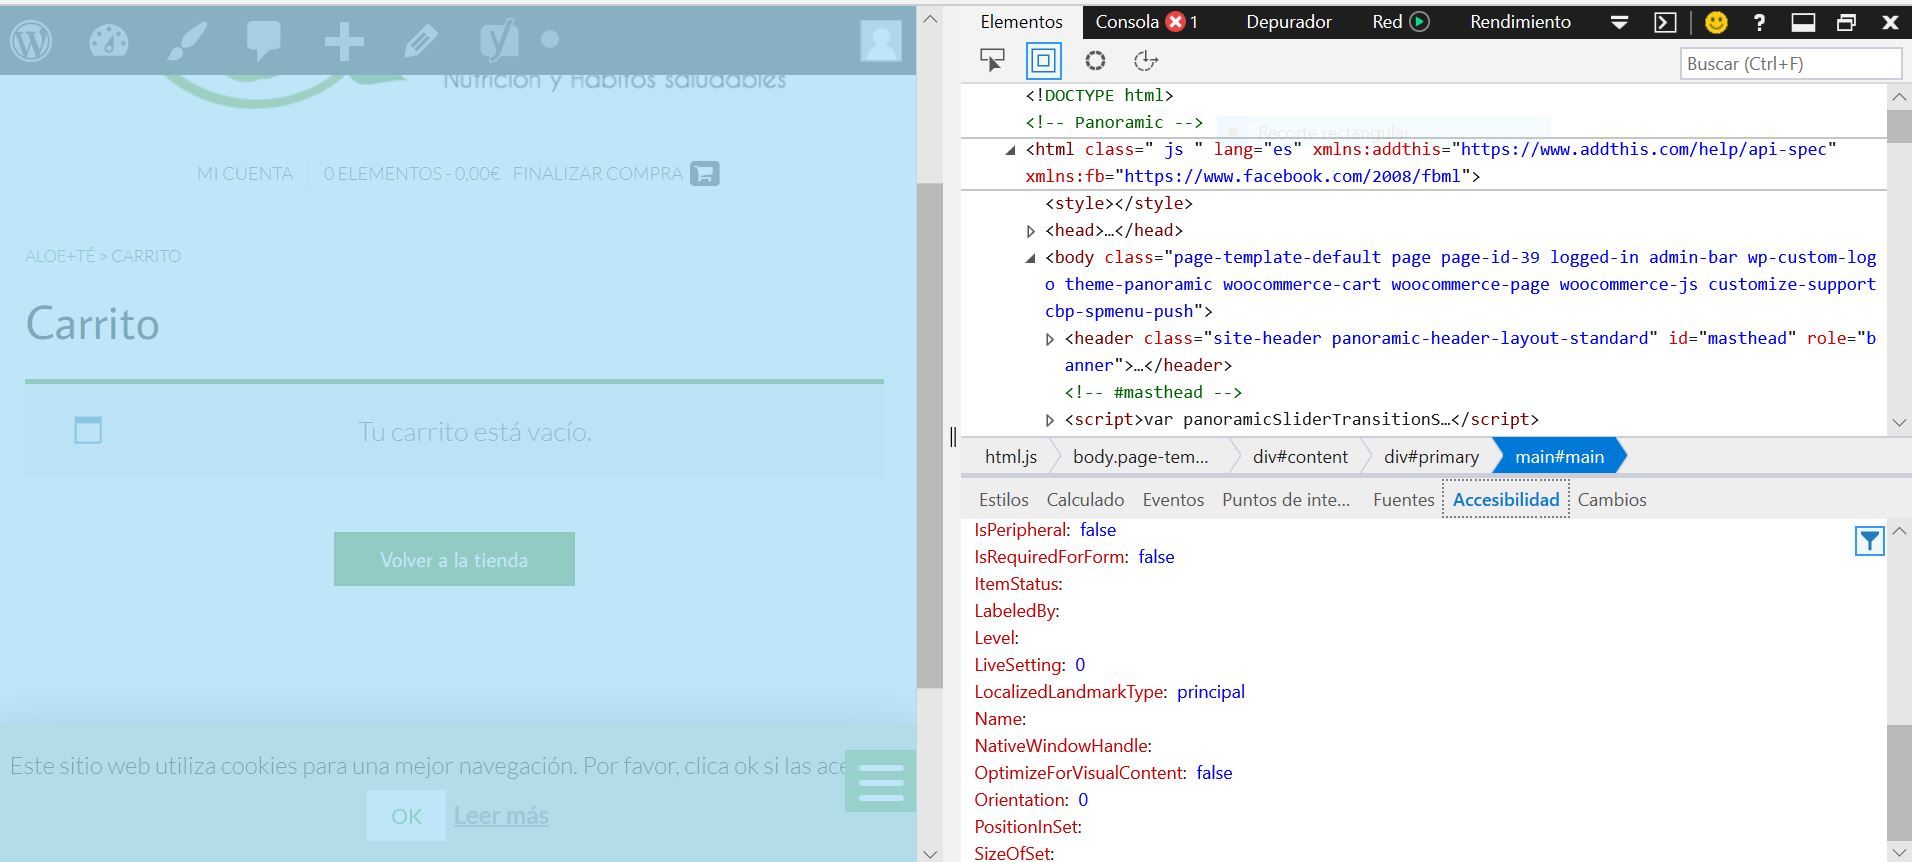Open DevTools help question mark
Image resolution: width=1912 pixels, height=862 pixels.
pyautogui.click(x=1759, y=22)
